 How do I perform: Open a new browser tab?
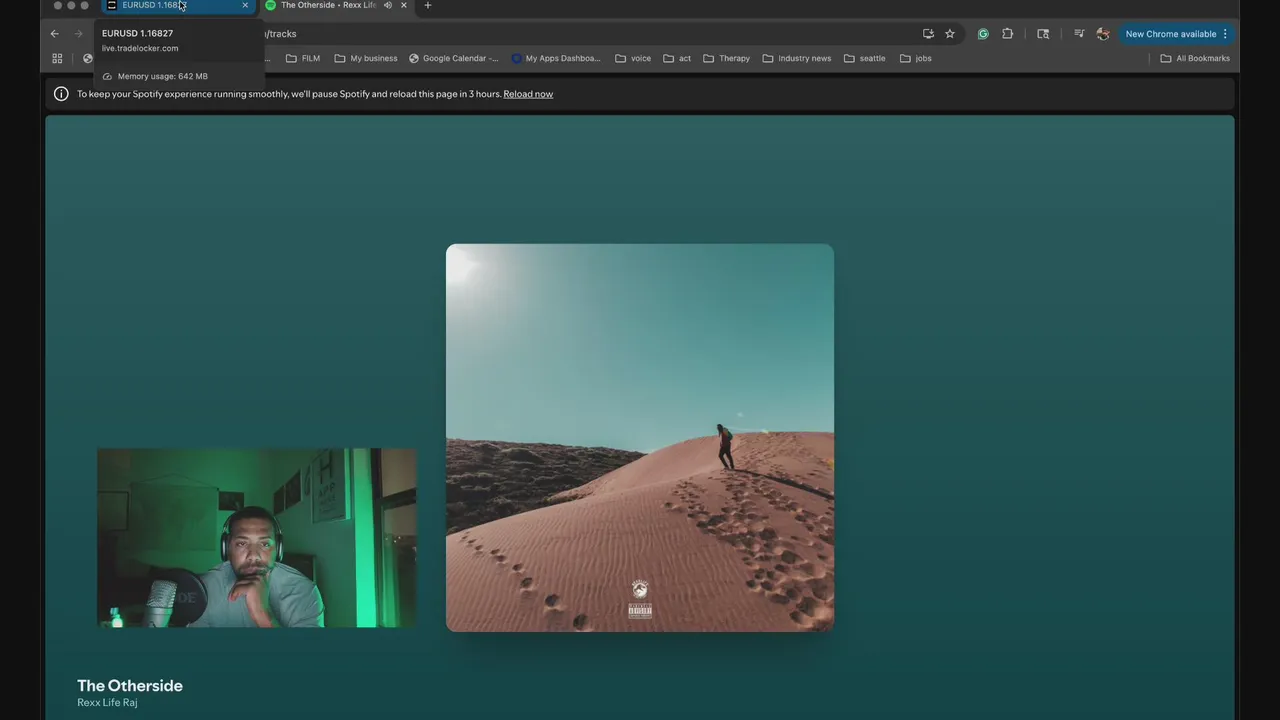[428, 5]
